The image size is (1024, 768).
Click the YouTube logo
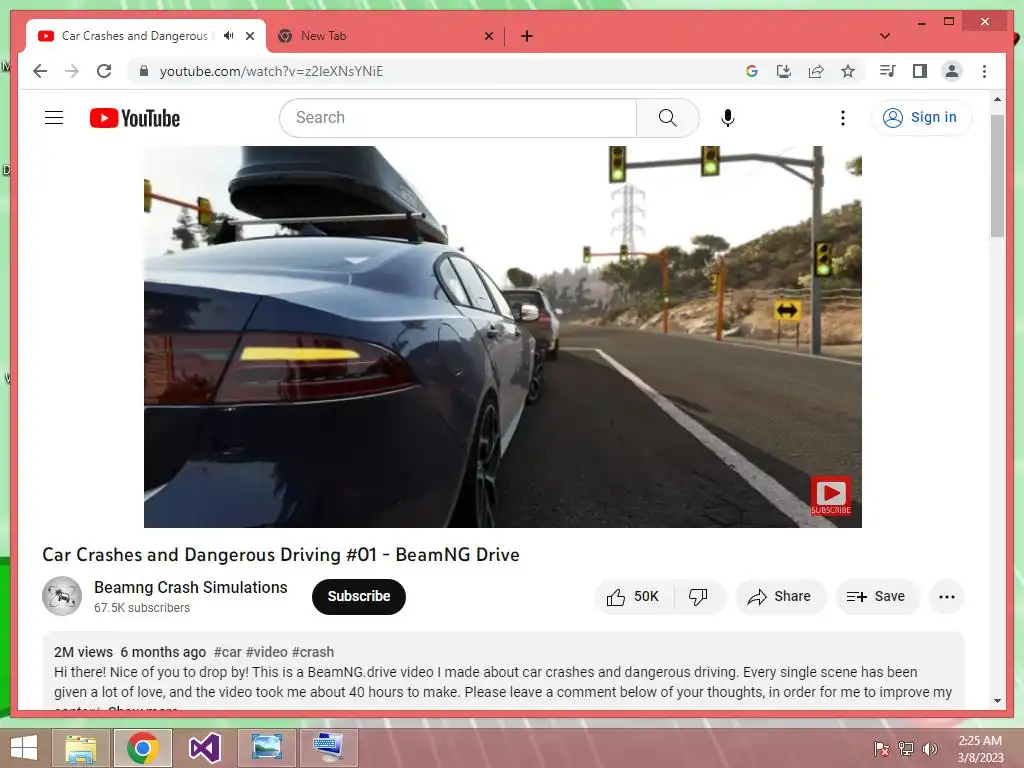pyautogui.click(x=135, y=118)
